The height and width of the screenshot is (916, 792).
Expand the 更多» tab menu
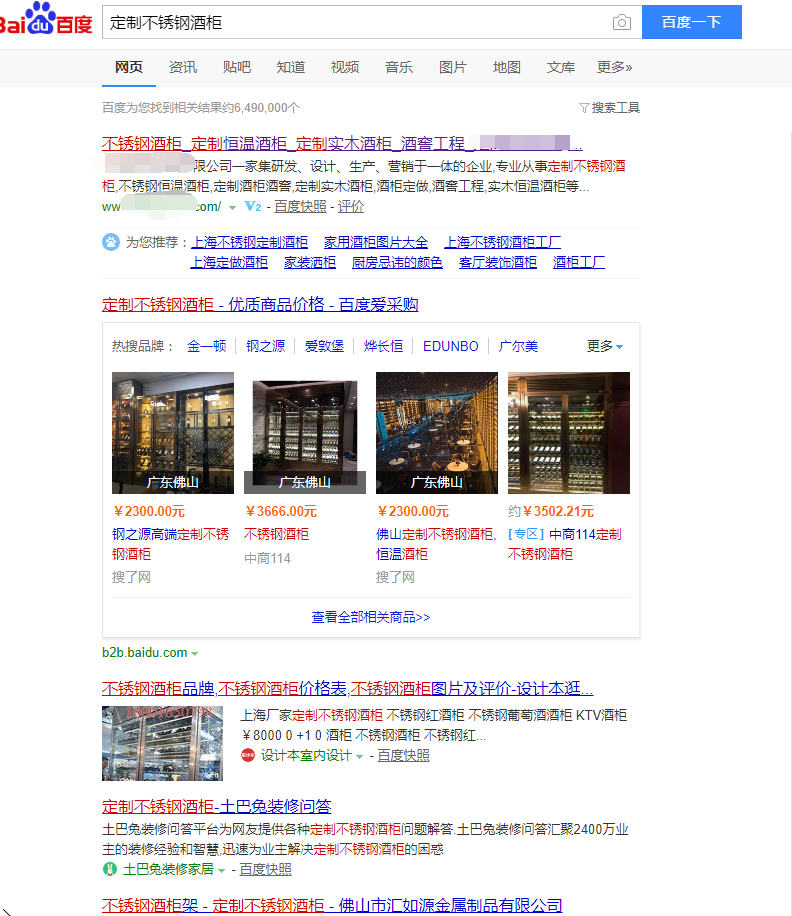coord(614,67)
